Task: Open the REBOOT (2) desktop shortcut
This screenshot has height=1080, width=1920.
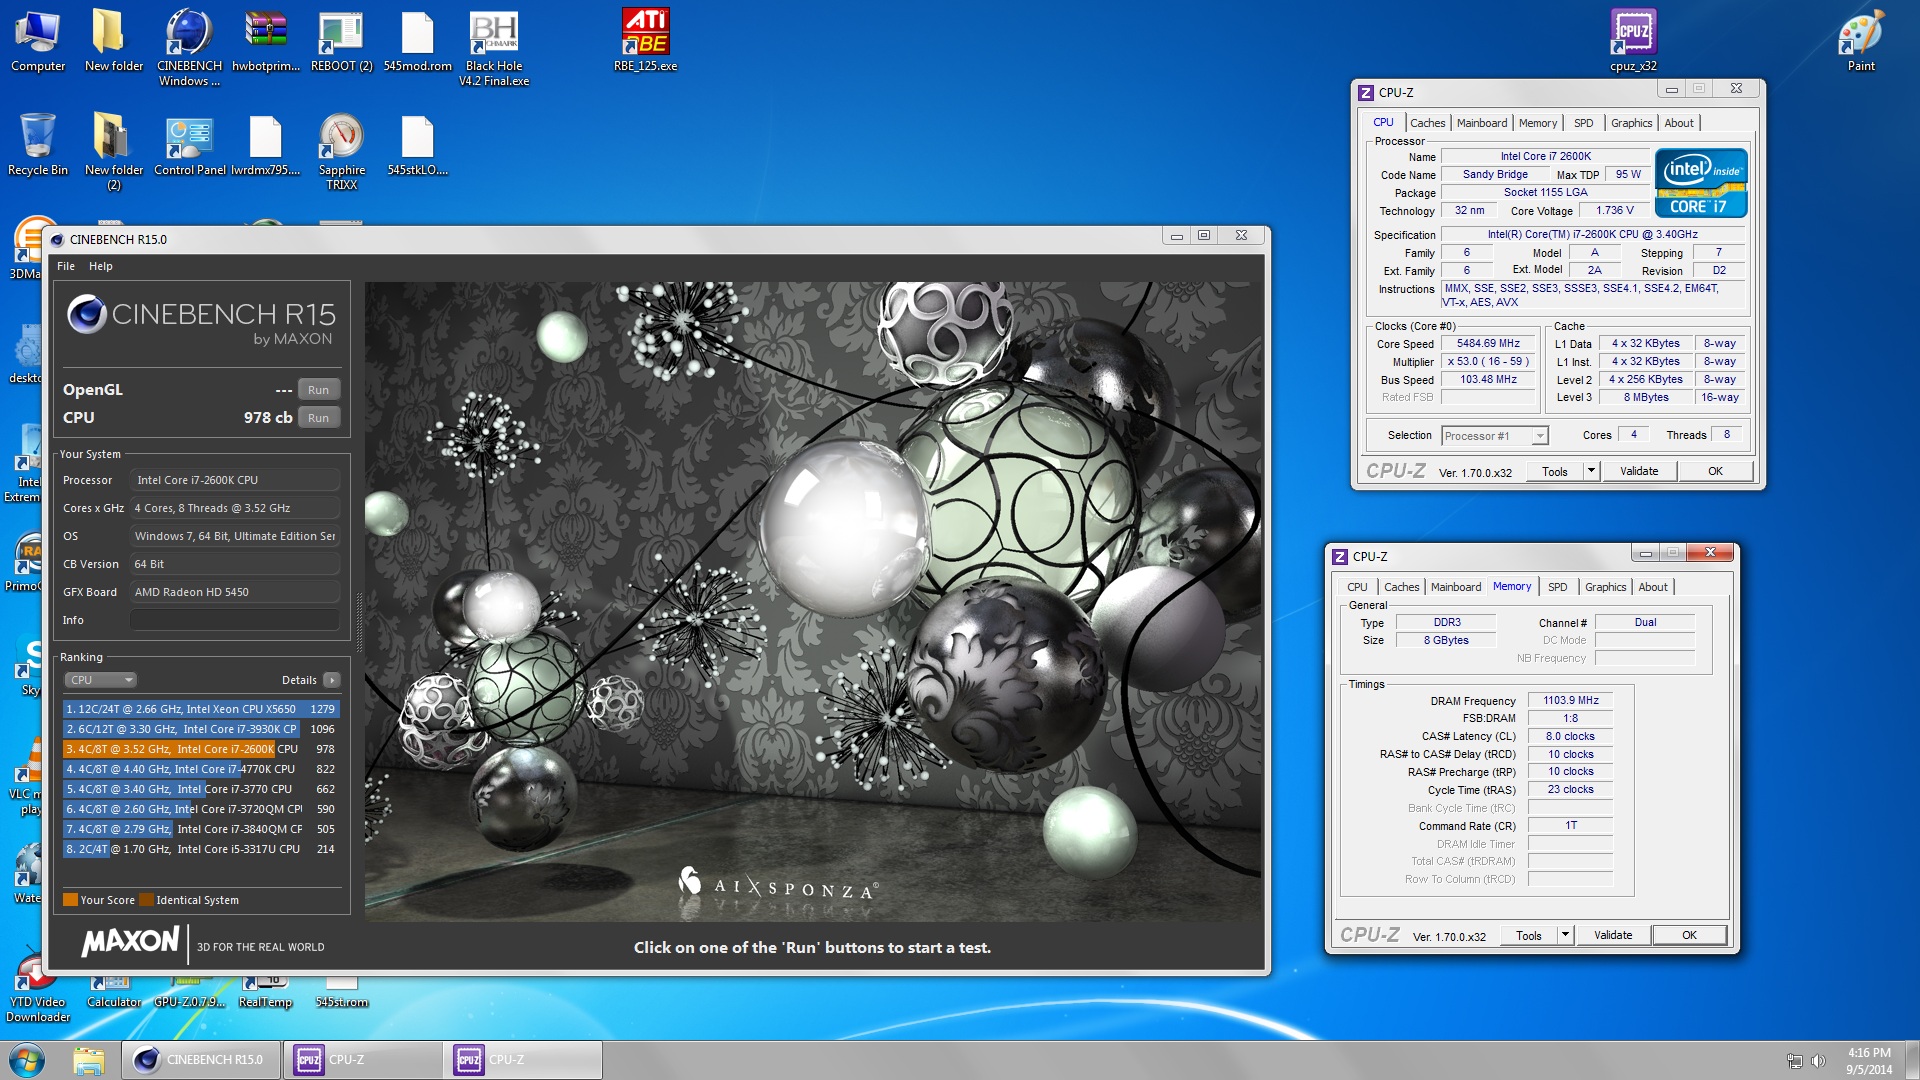Action: 341,41
